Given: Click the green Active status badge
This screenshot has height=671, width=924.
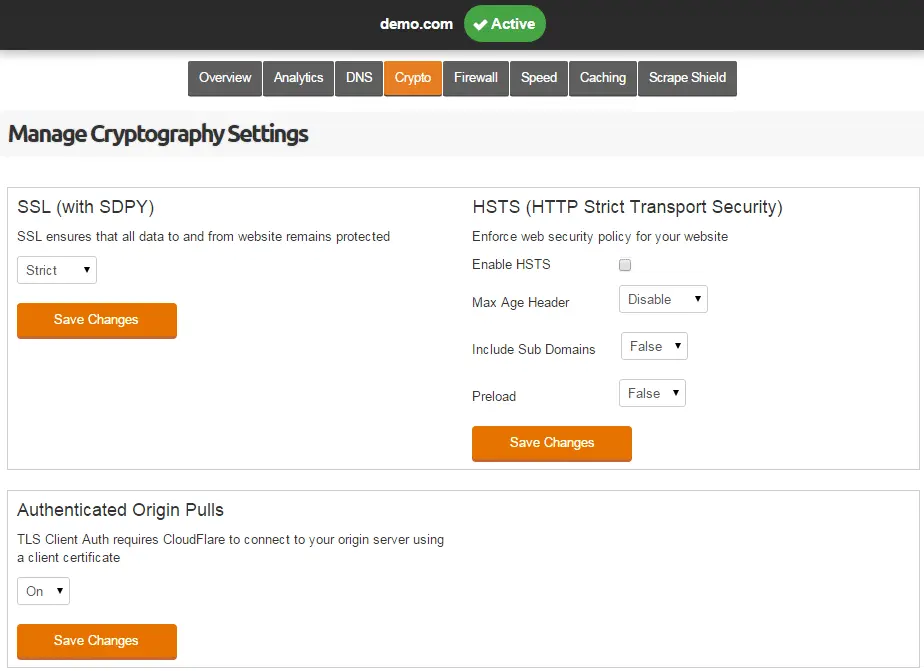Looking at the screenshot, I should 504,24.
